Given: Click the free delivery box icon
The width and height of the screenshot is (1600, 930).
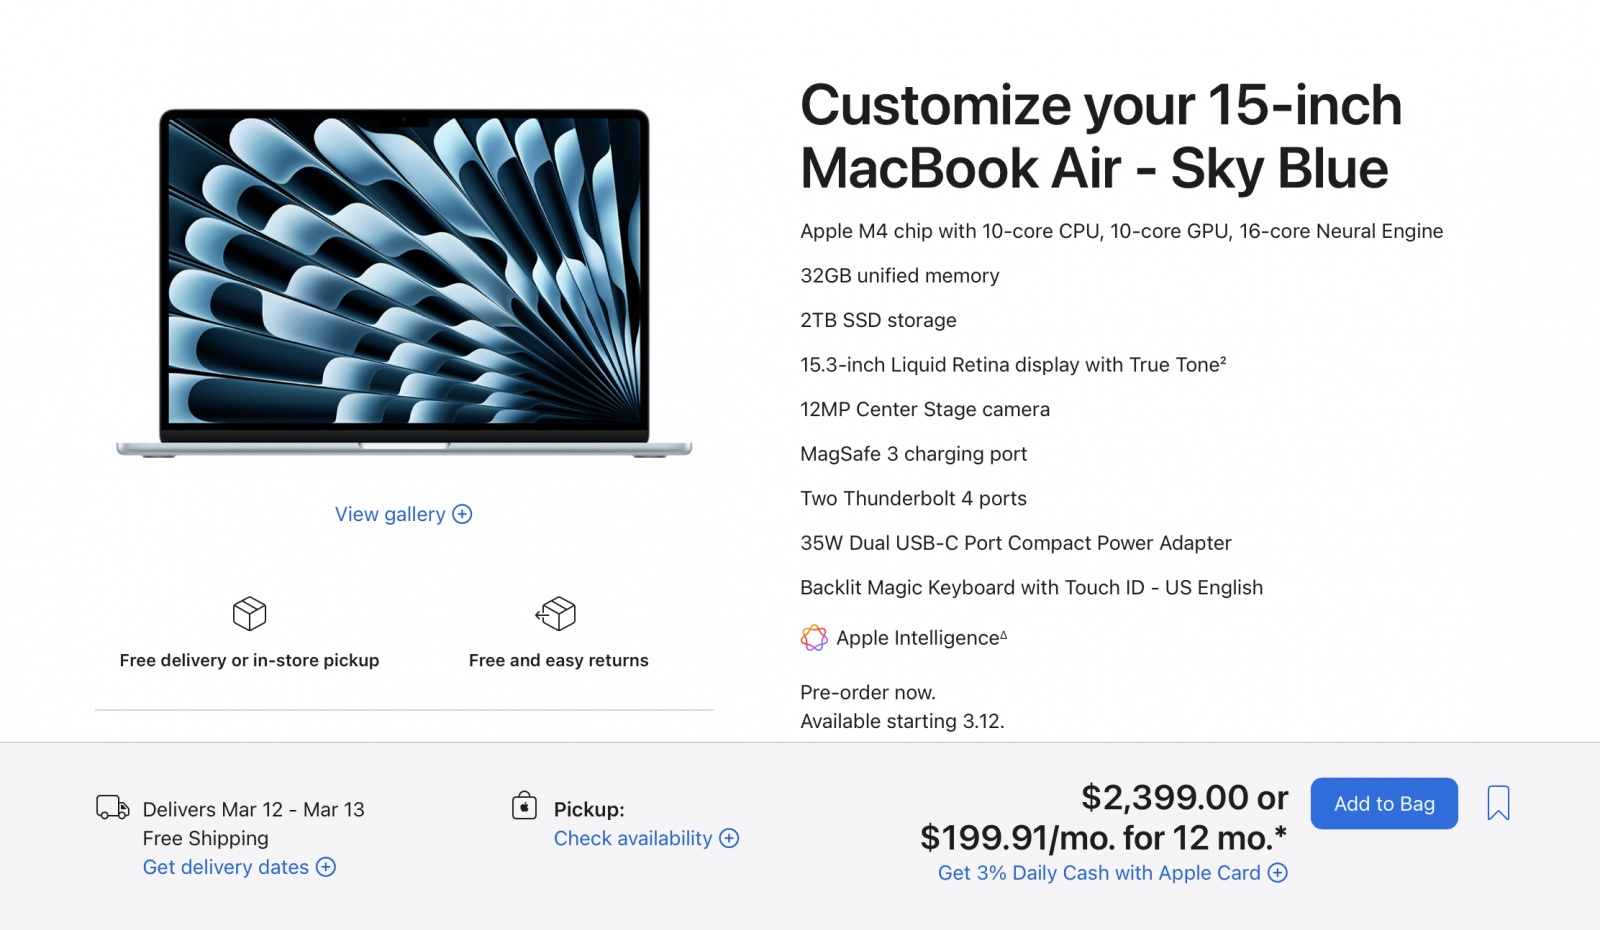Looking at the screenshot, I should tap(249, 613).
